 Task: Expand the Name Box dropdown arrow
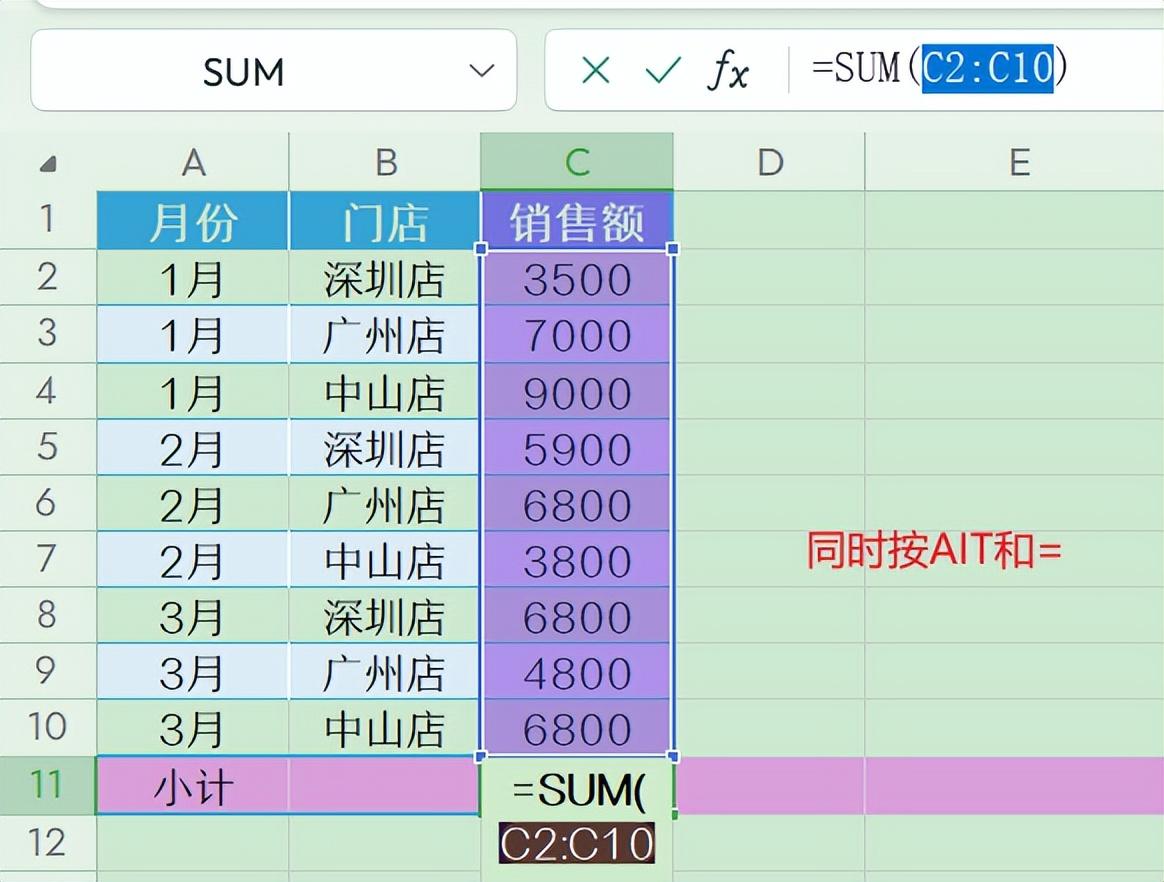[482, 71]
